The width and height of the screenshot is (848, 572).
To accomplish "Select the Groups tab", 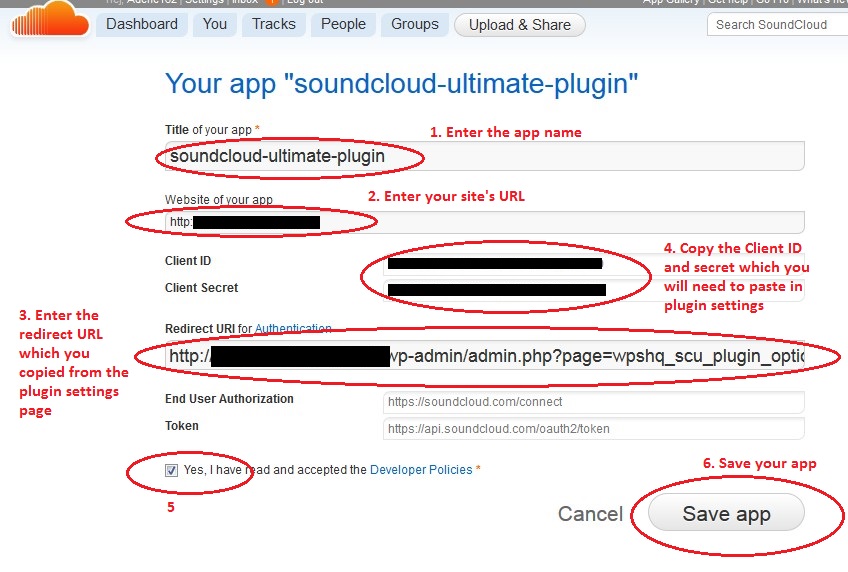I will 415,24.
